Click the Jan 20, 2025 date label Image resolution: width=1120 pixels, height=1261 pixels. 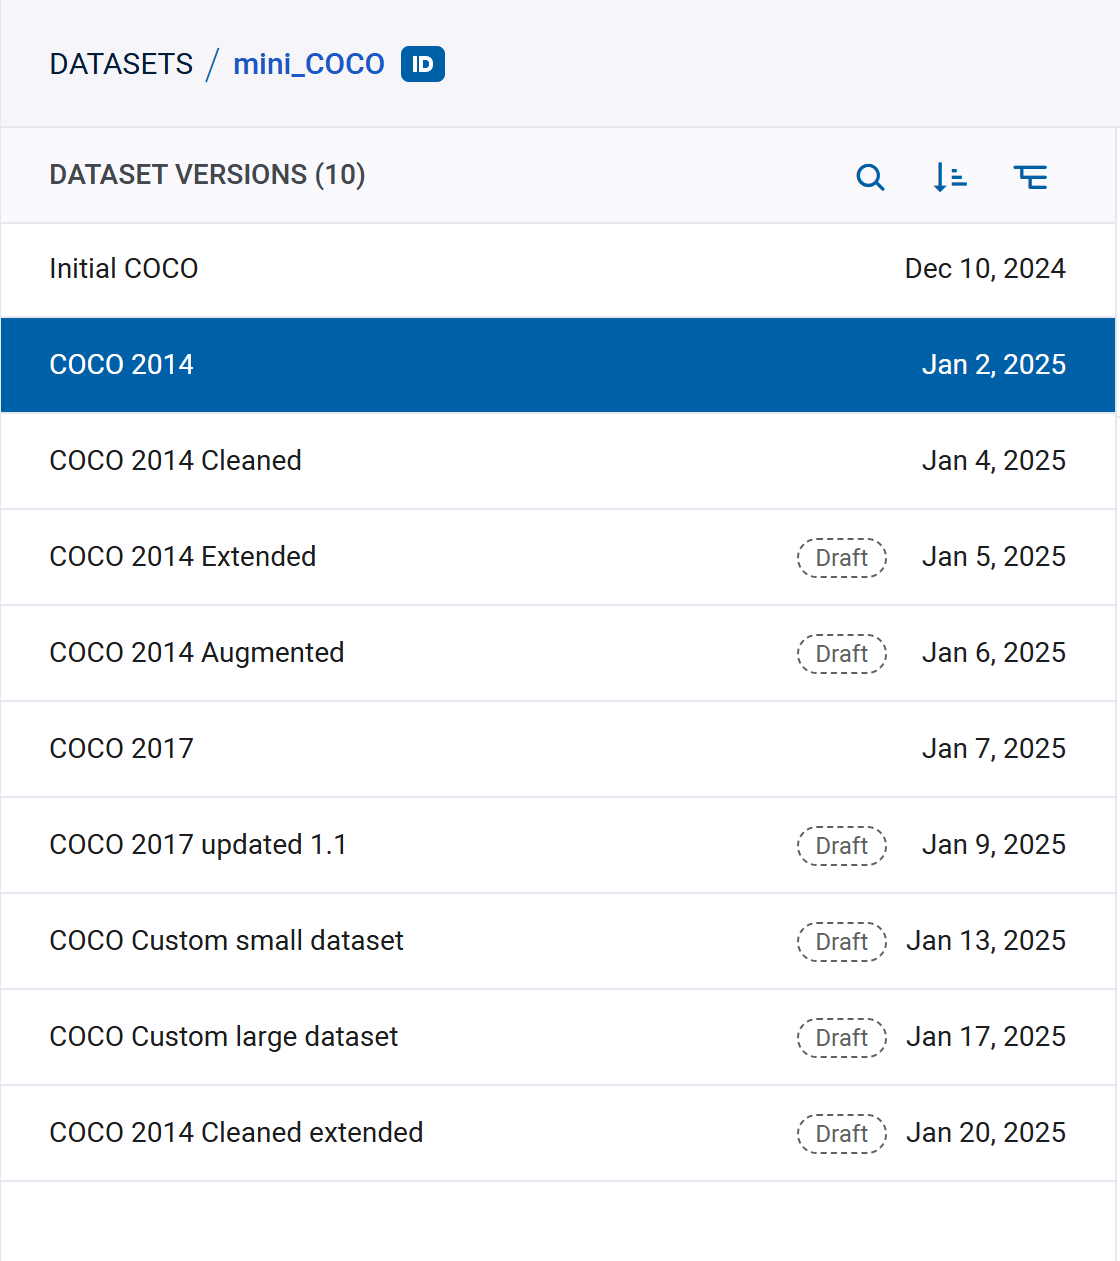986,1133
